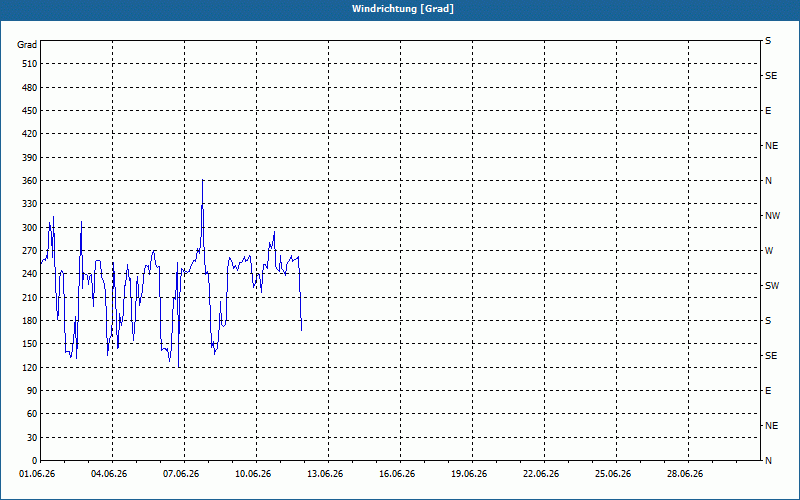Click the 360 degree axis label
This screenshot has width=800, height=500.
[x=30, y=181]
